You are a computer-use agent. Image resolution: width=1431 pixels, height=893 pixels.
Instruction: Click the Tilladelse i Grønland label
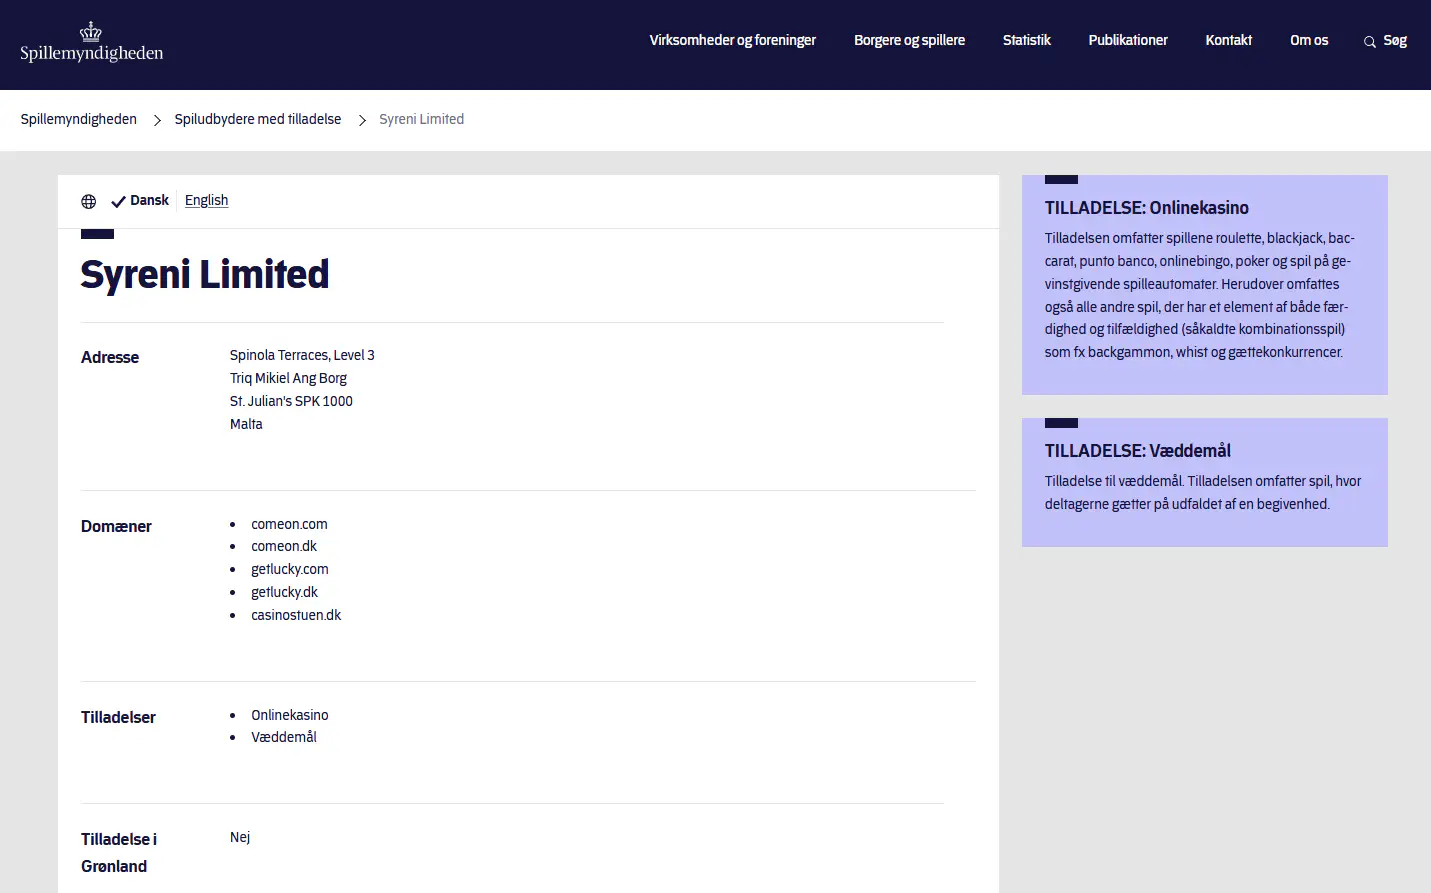click(119, 853)
